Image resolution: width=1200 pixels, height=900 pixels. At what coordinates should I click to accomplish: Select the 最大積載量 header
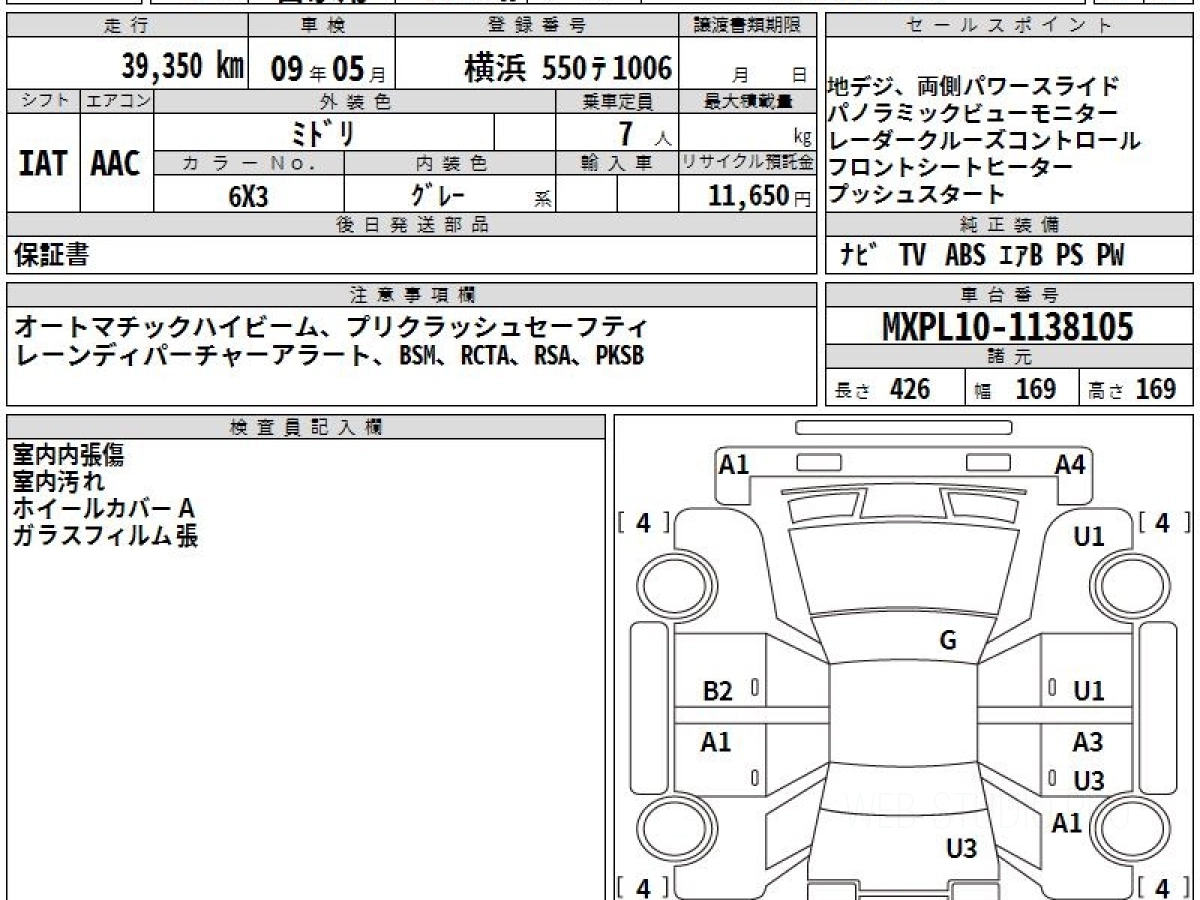pyautogui.click(x=749, y=101)
